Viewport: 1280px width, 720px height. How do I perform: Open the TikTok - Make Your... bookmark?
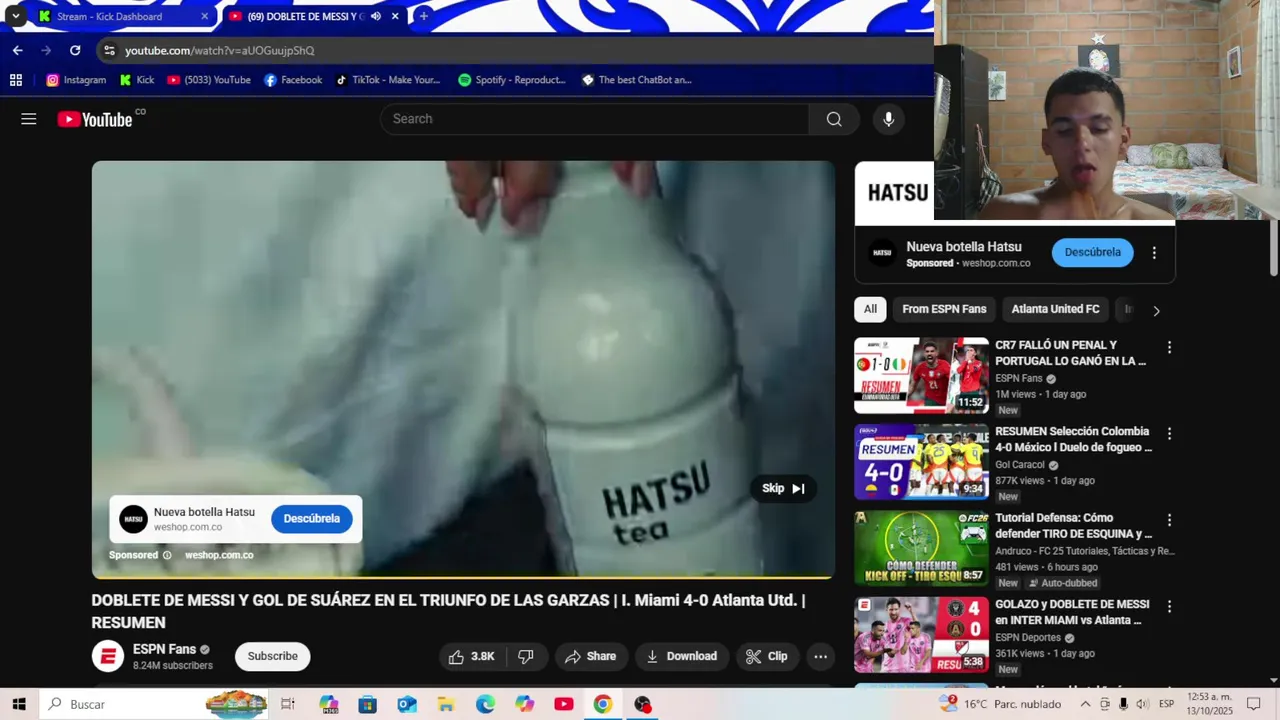point(387,80)
